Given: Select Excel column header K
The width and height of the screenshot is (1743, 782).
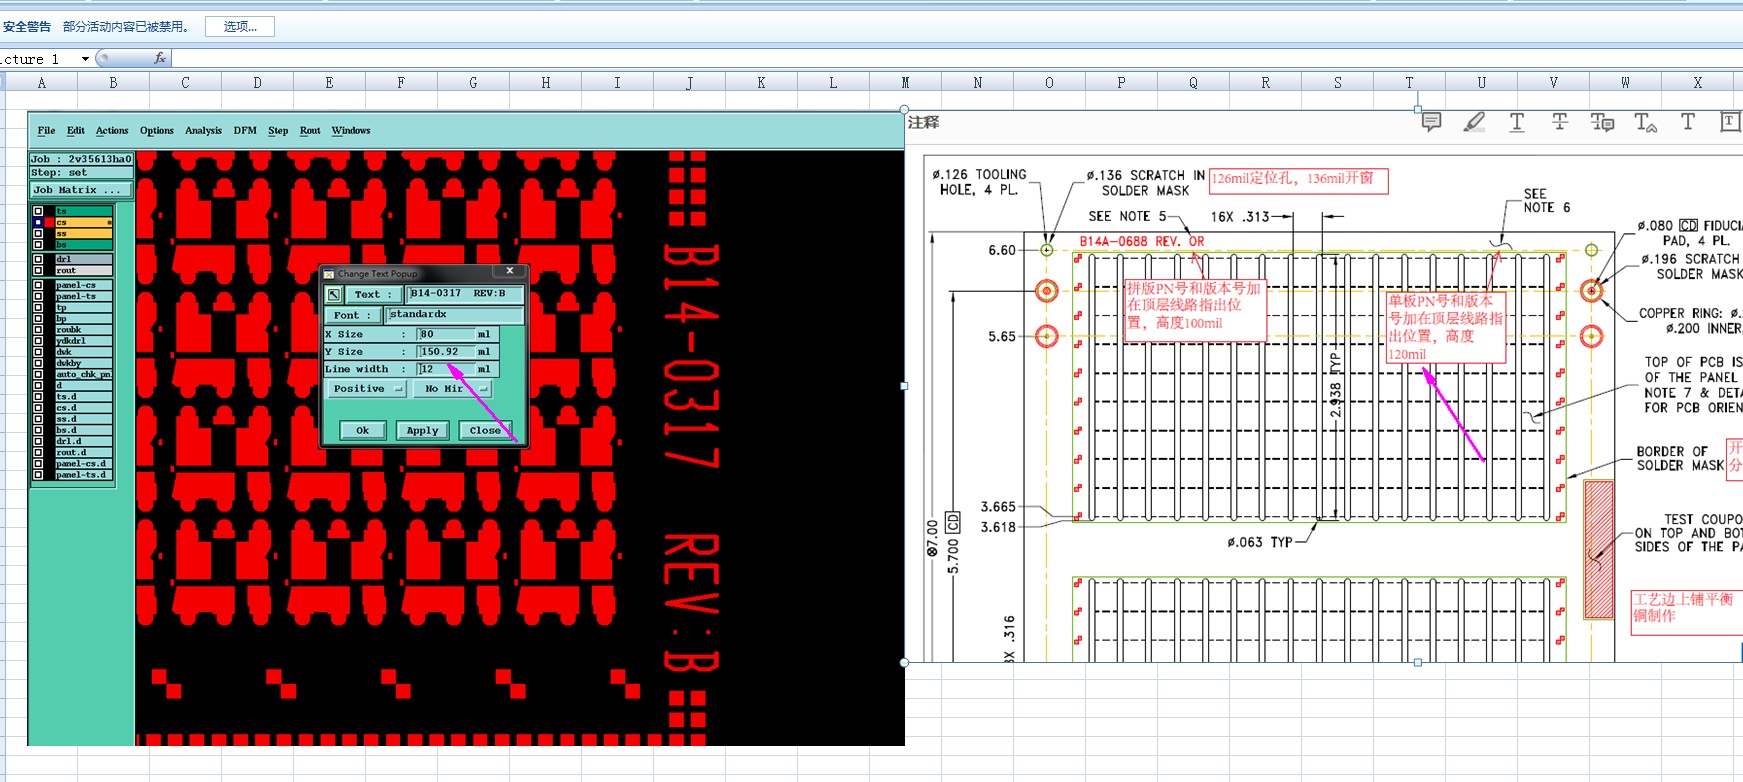Looking at the screenshot, I should [x=761, y=83].
